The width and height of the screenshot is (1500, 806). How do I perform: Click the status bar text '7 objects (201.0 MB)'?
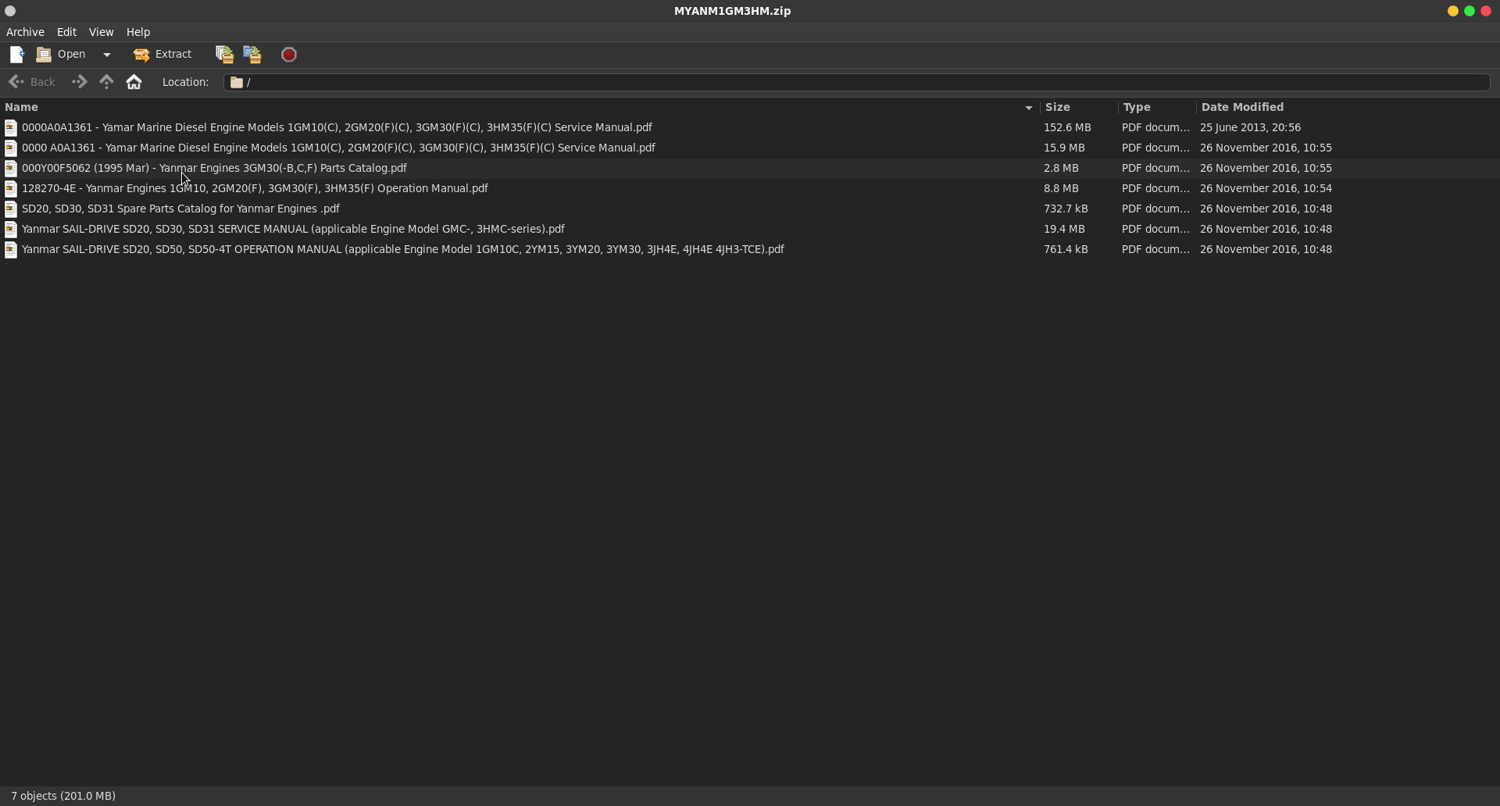(63, 796)
